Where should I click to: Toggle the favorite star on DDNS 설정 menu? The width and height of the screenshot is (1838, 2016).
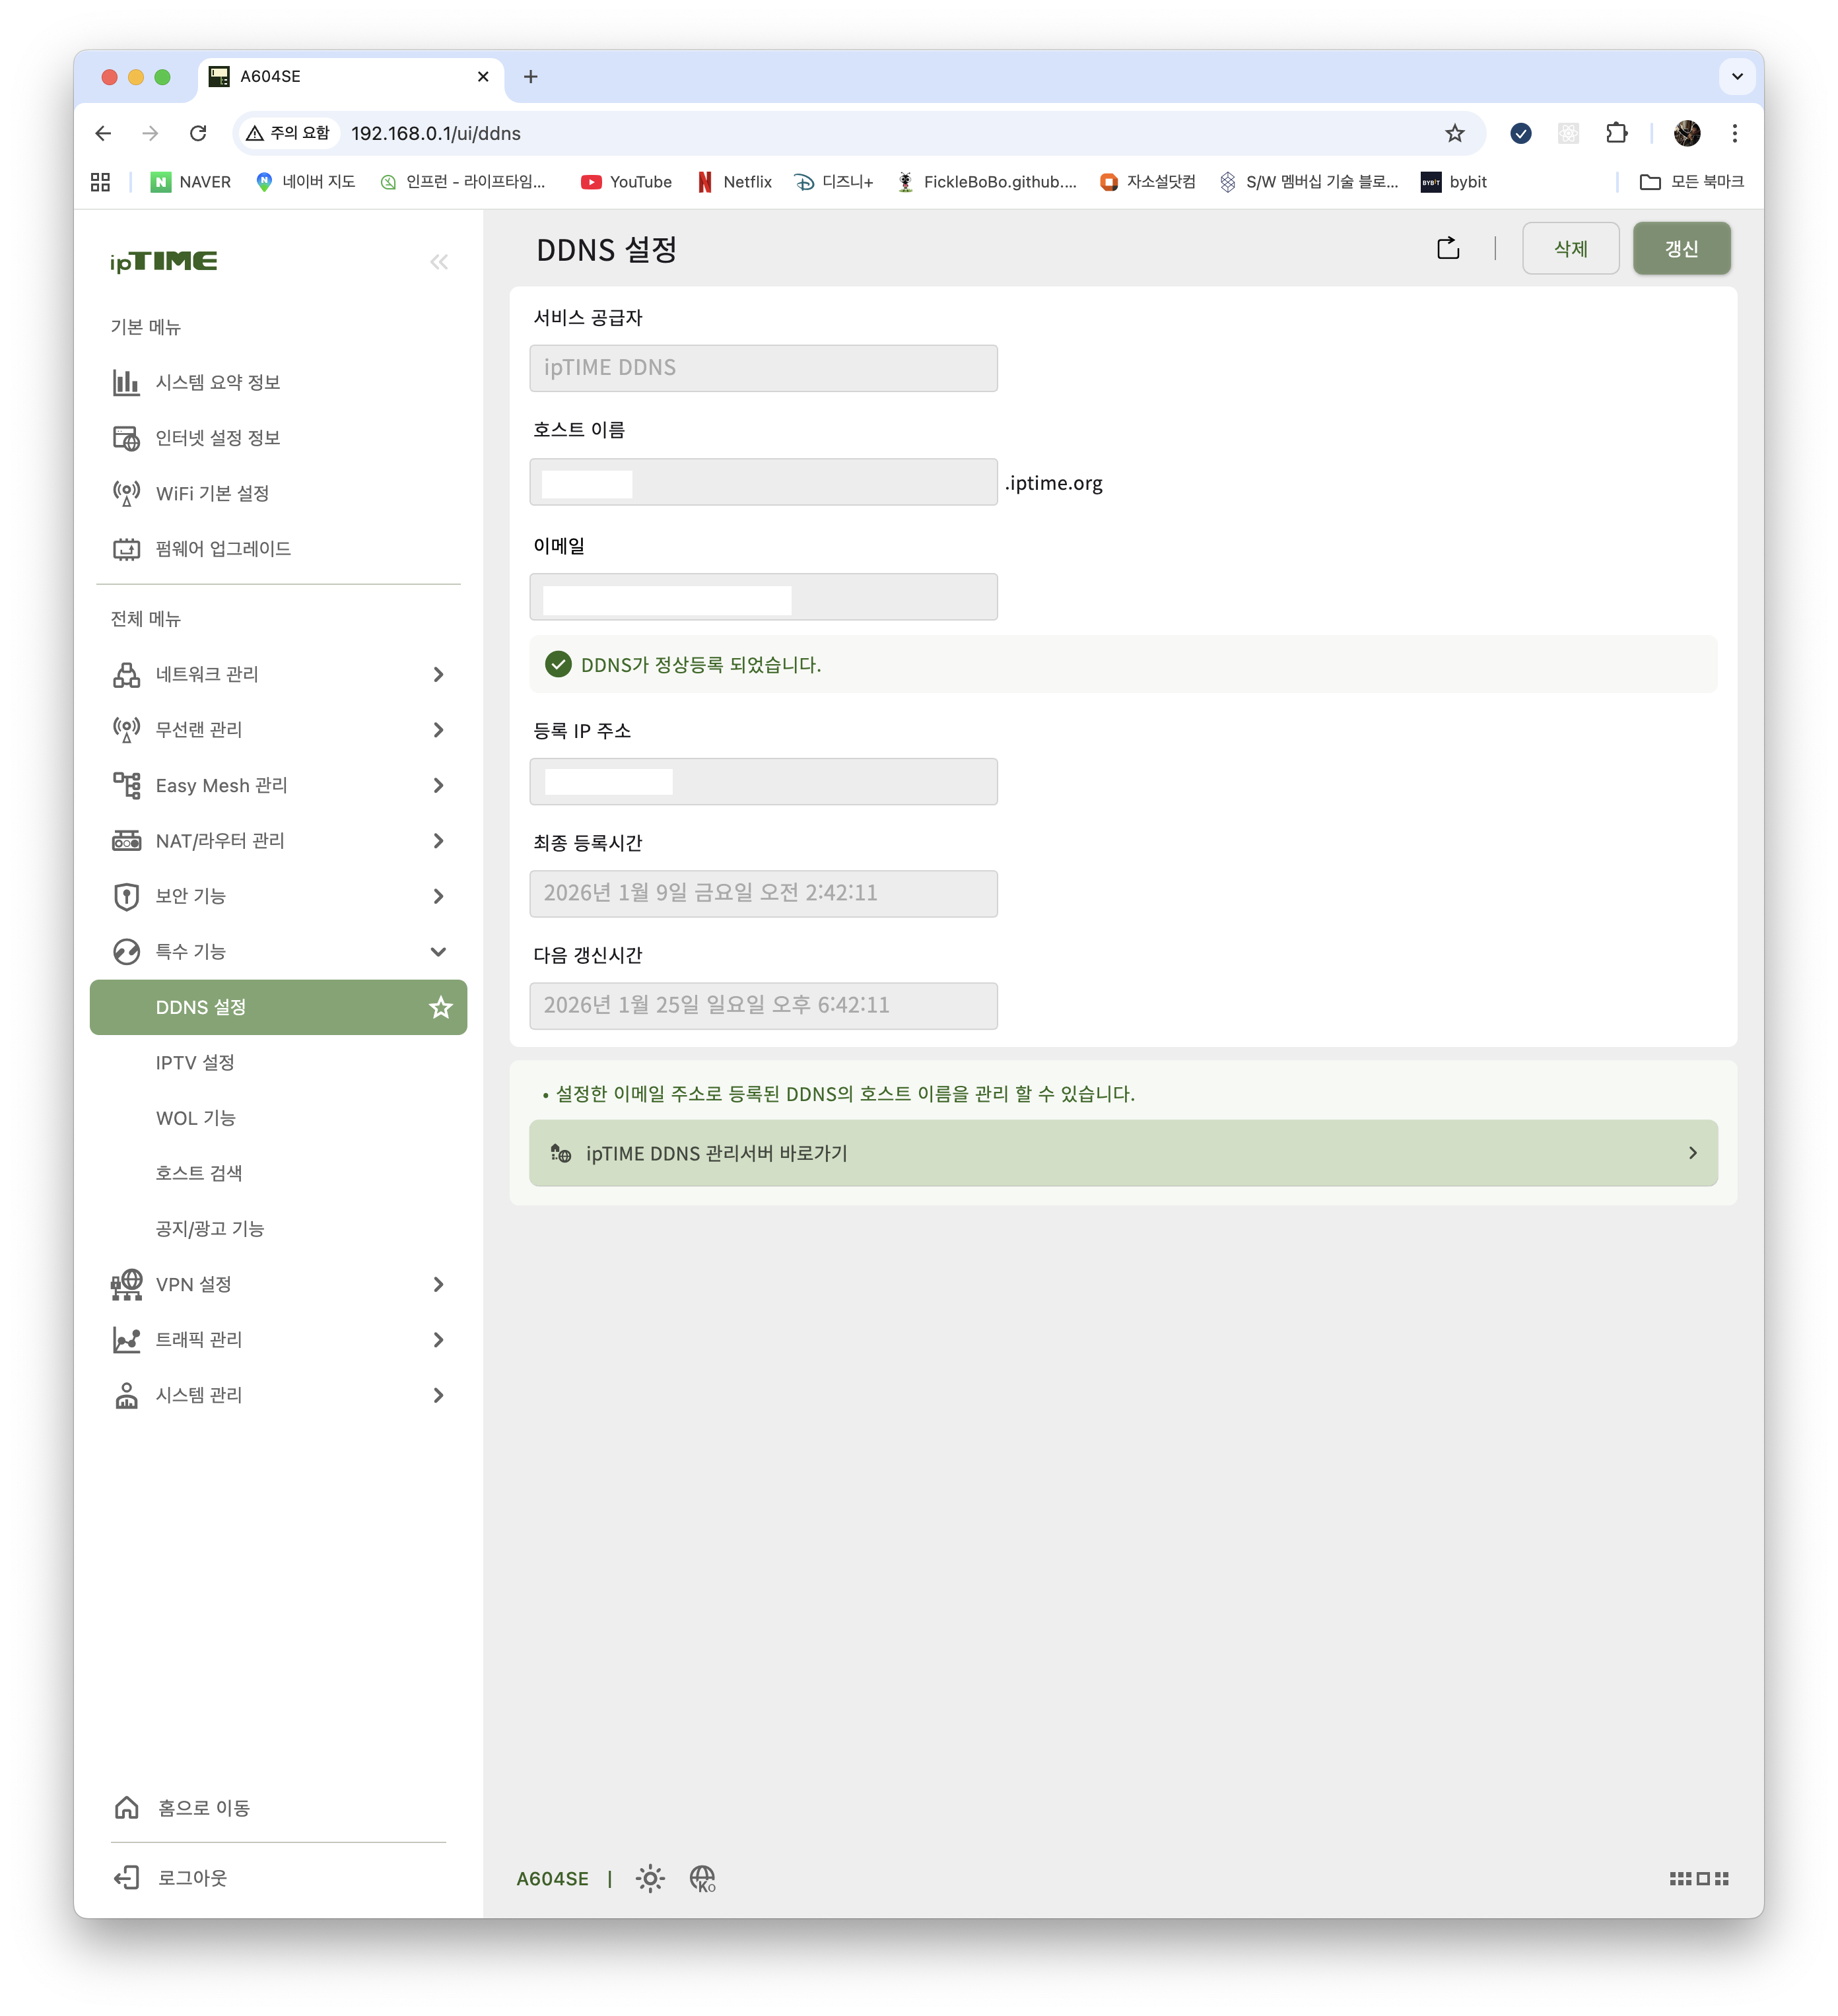coord(440,1007)
